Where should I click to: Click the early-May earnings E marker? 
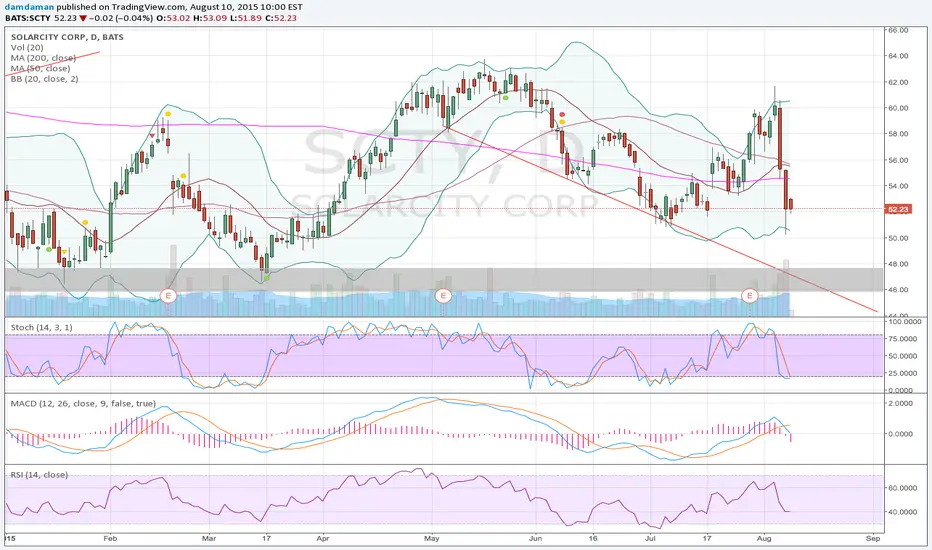pyautogui.click(x=443, y=295)
